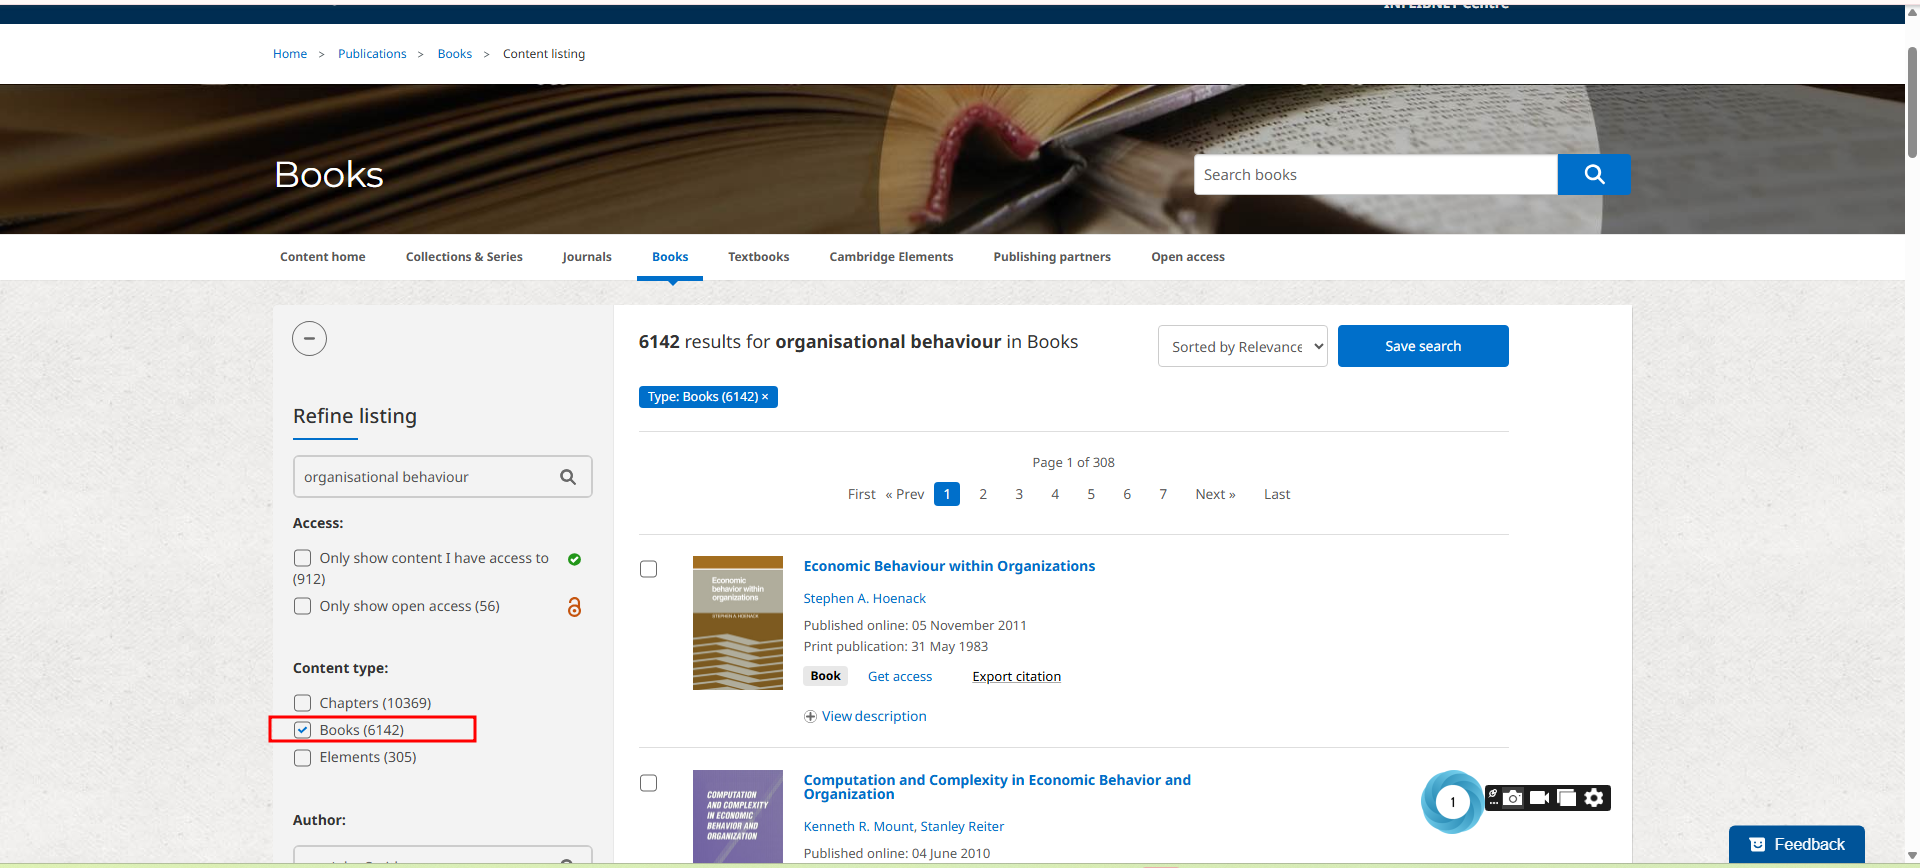Click the blue magnifier search books button
Image resolution: width=1920 pixels, height=868 pixels.
(x=1594, y=175)
